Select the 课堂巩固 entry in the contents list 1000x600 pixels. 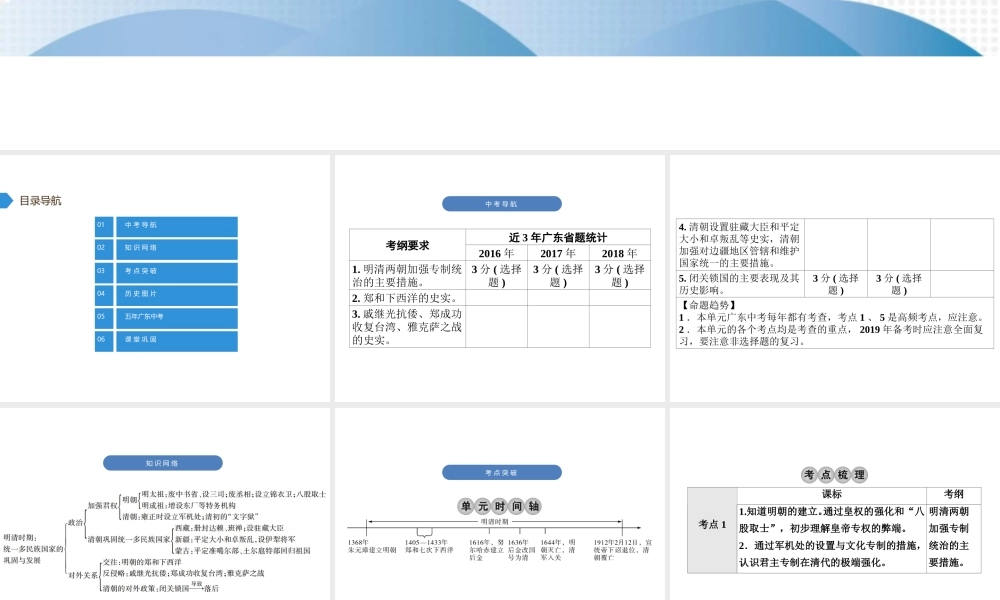click(177, 341)
